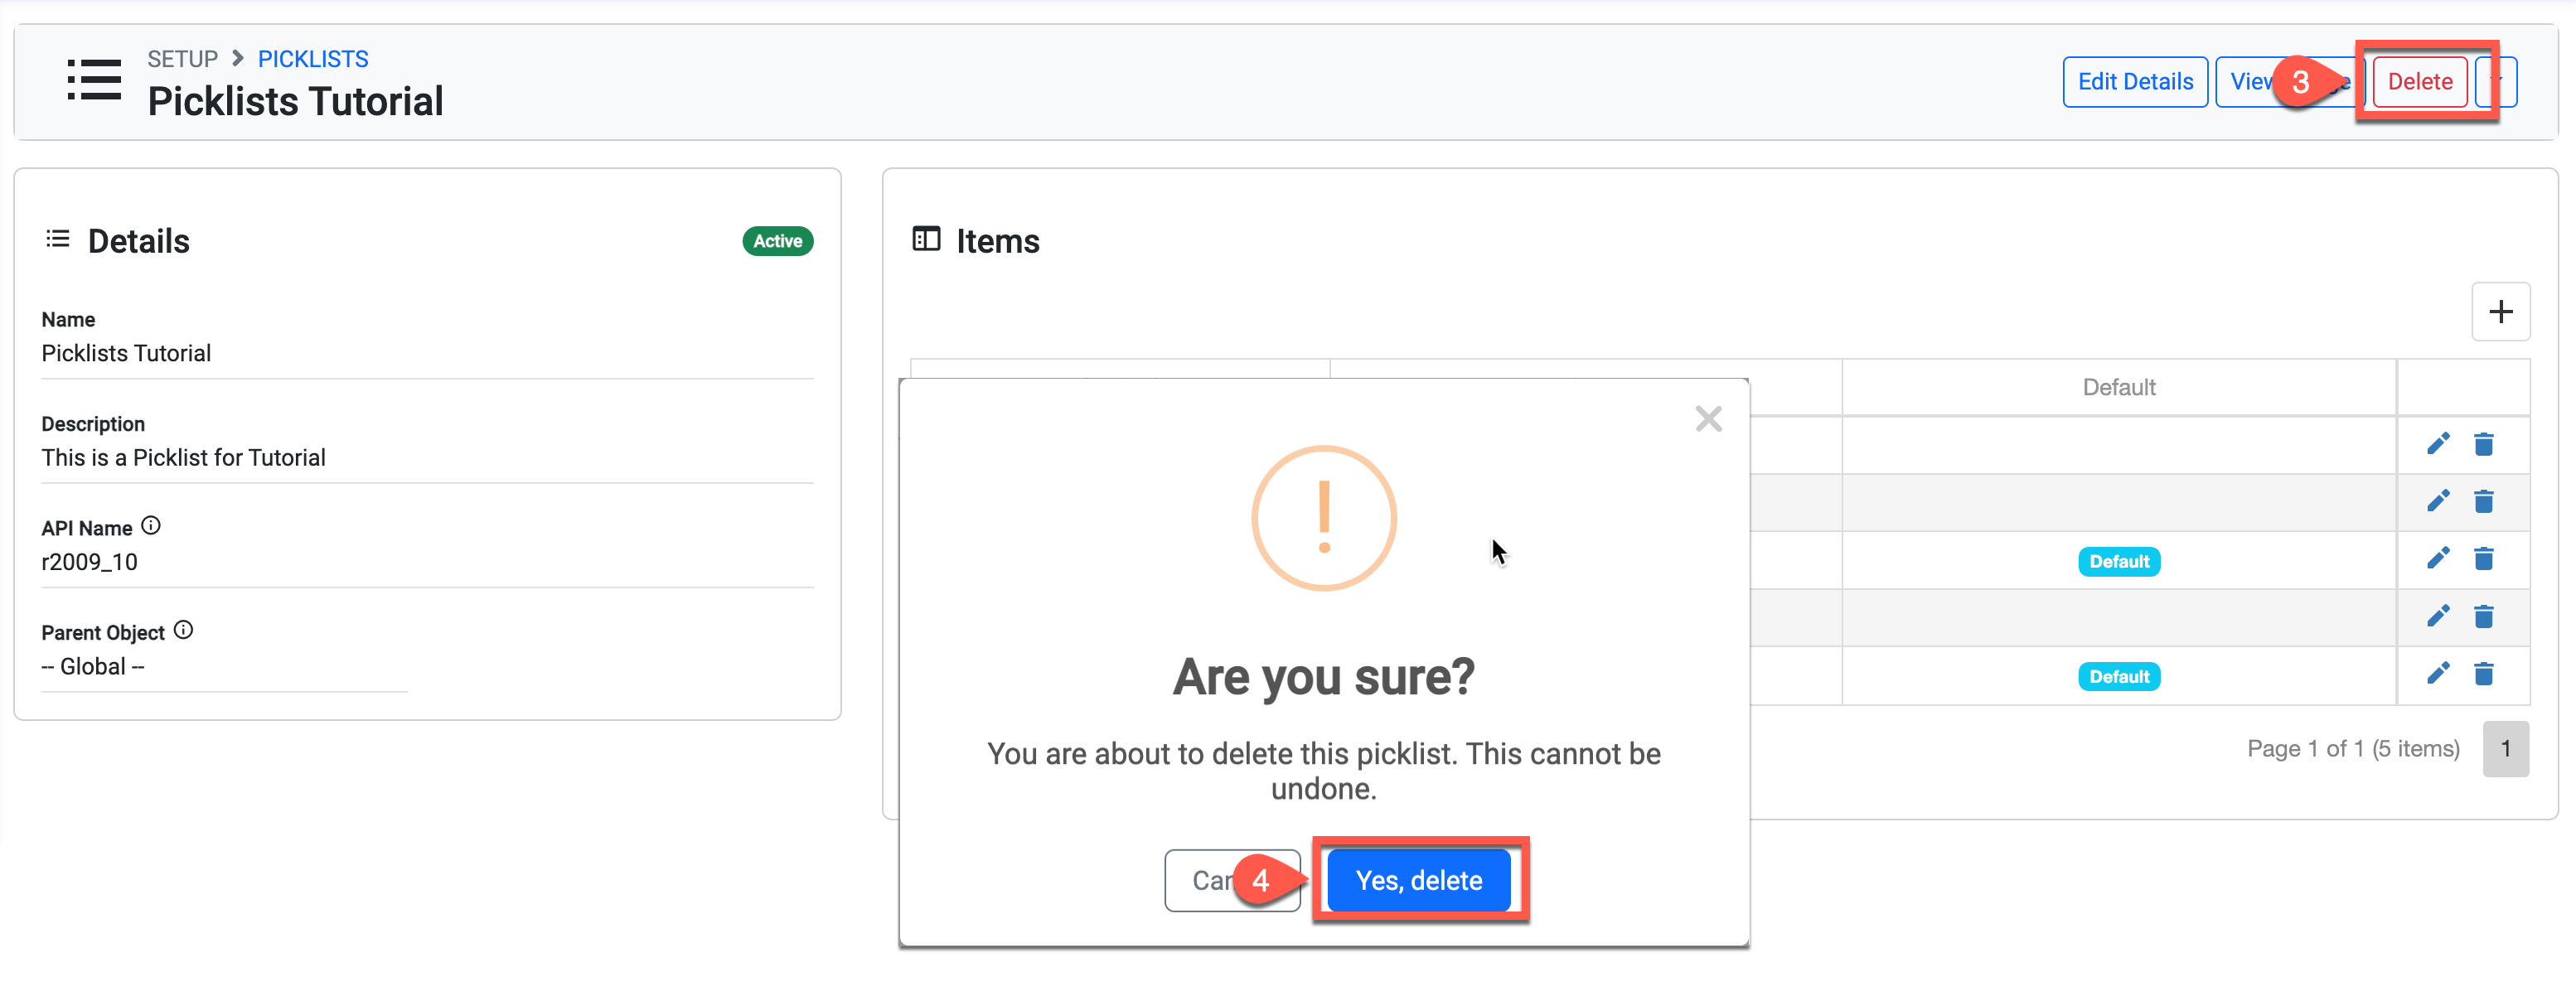Confirm with Yes, delete button
The width and height of the screenshot is (2576, 996).
1417,880
